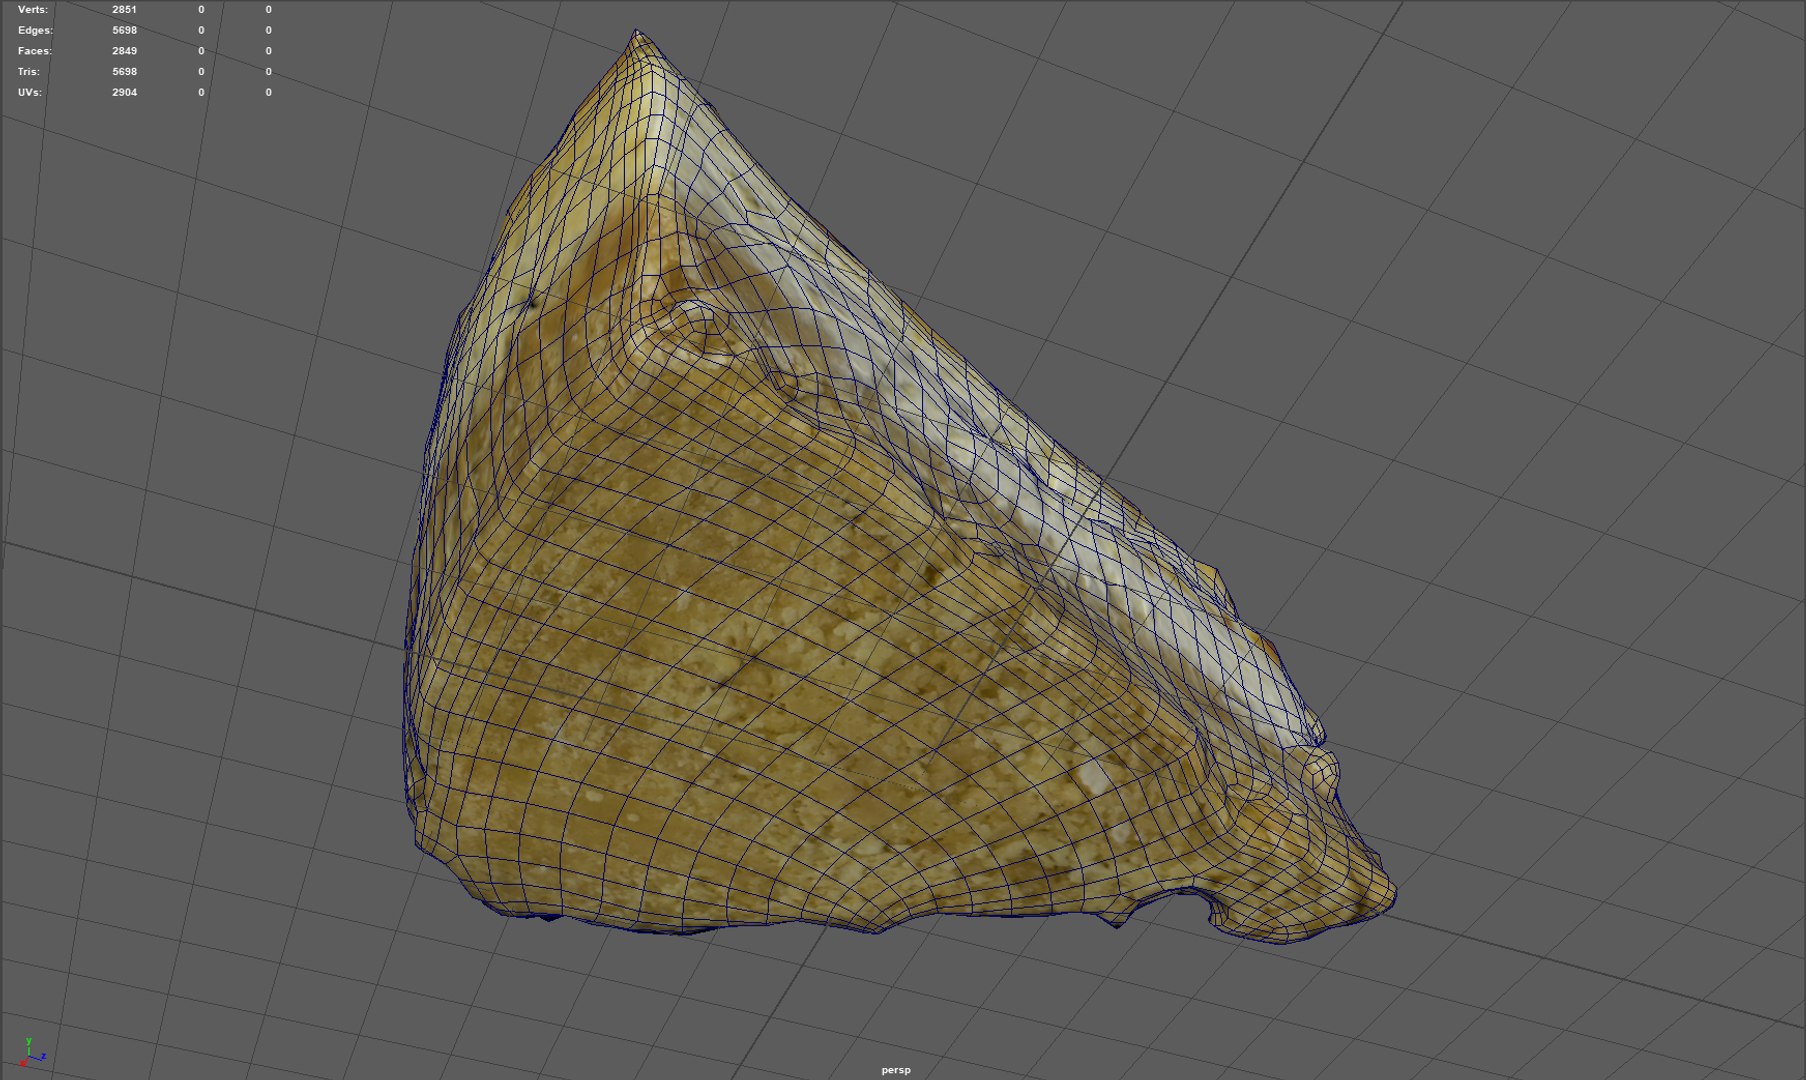Click the Verts: label in the poly count HUD
This screenshot has height=1080, width=1806.
[x=32, y=9]
